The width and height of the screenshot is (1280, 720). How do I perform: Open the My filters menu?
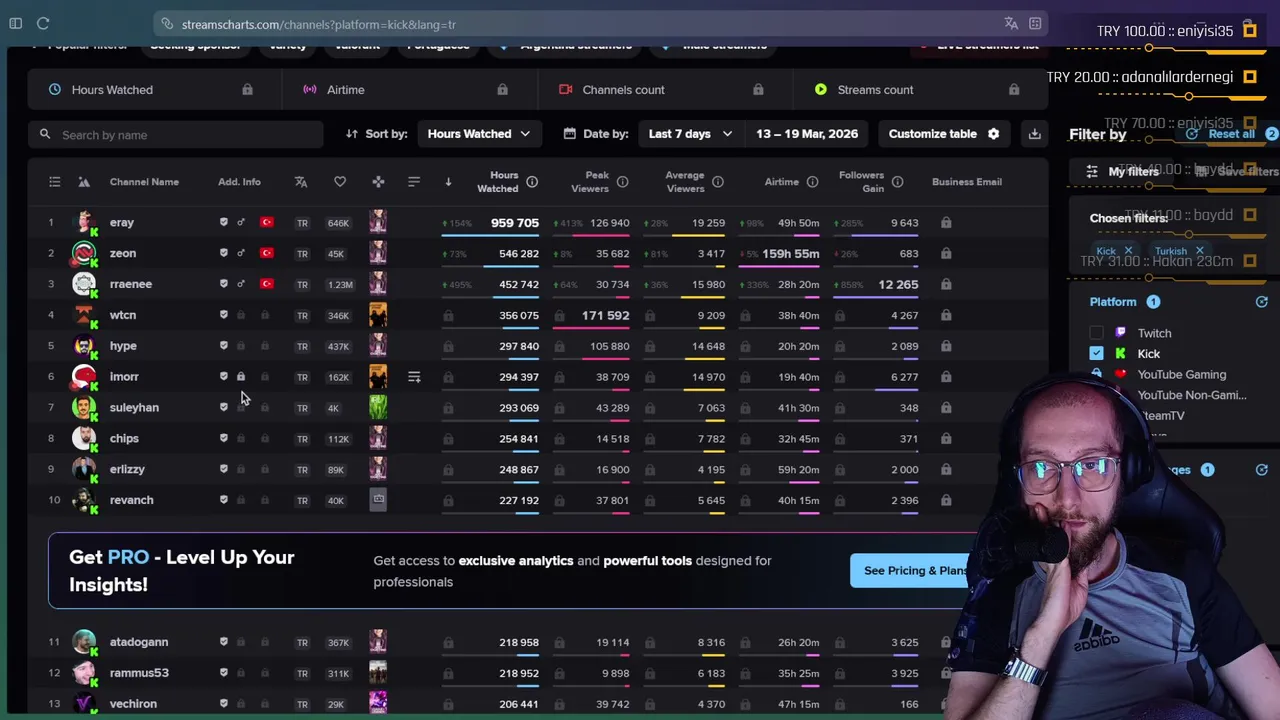[x=1123, y=171]
